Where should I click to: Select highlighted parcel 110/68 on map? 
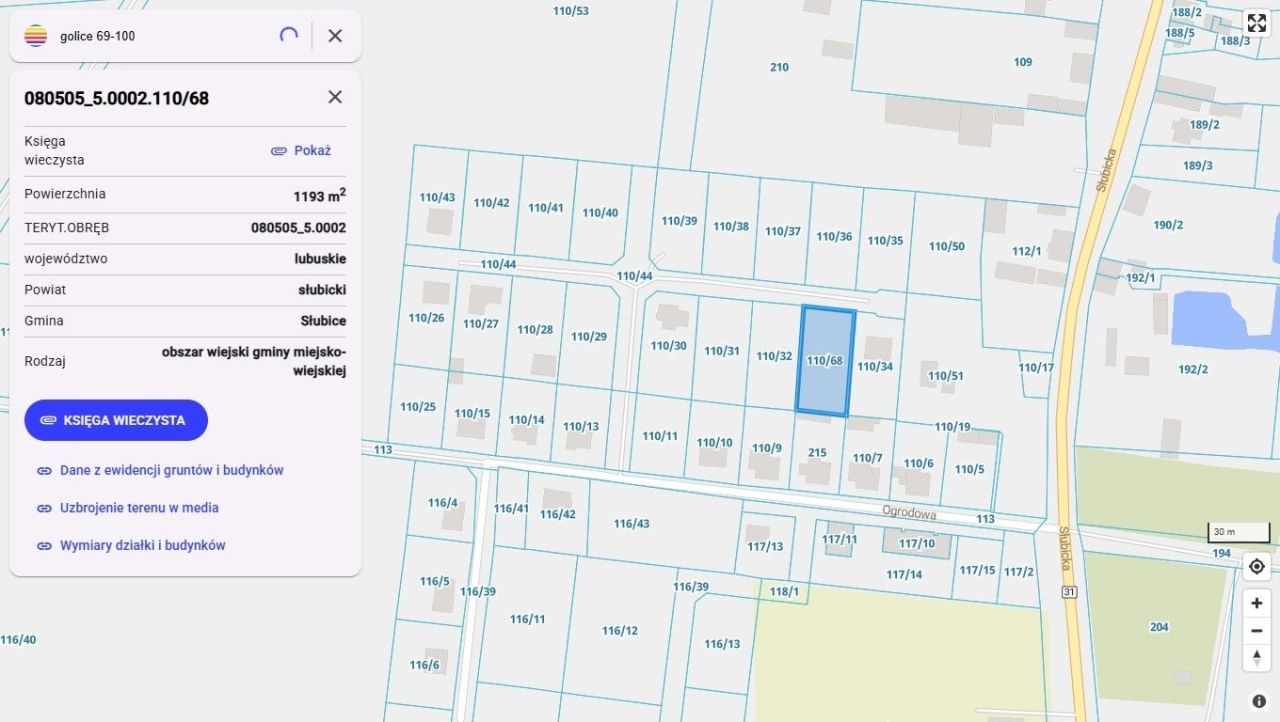825,361
